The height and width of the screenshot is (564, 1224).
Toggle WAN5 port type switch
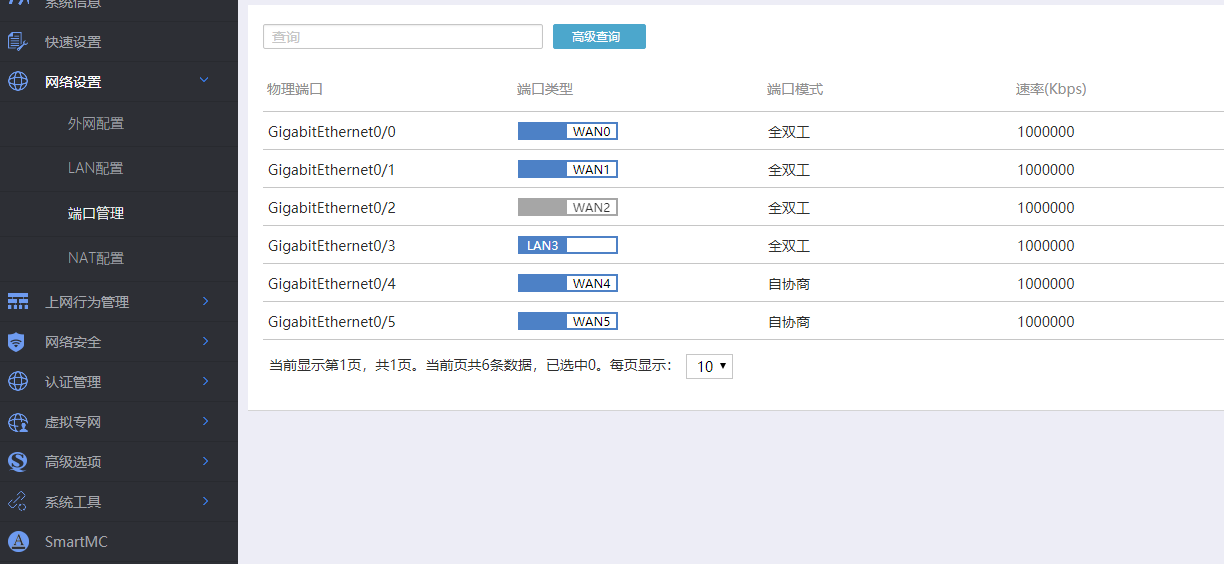[x=567, y=321]
